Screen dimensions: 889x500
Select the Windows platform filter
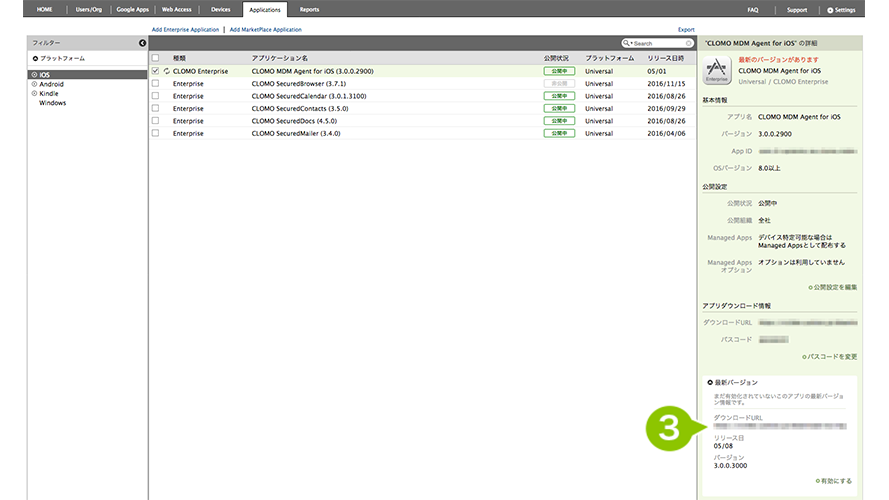coord(52,103)
